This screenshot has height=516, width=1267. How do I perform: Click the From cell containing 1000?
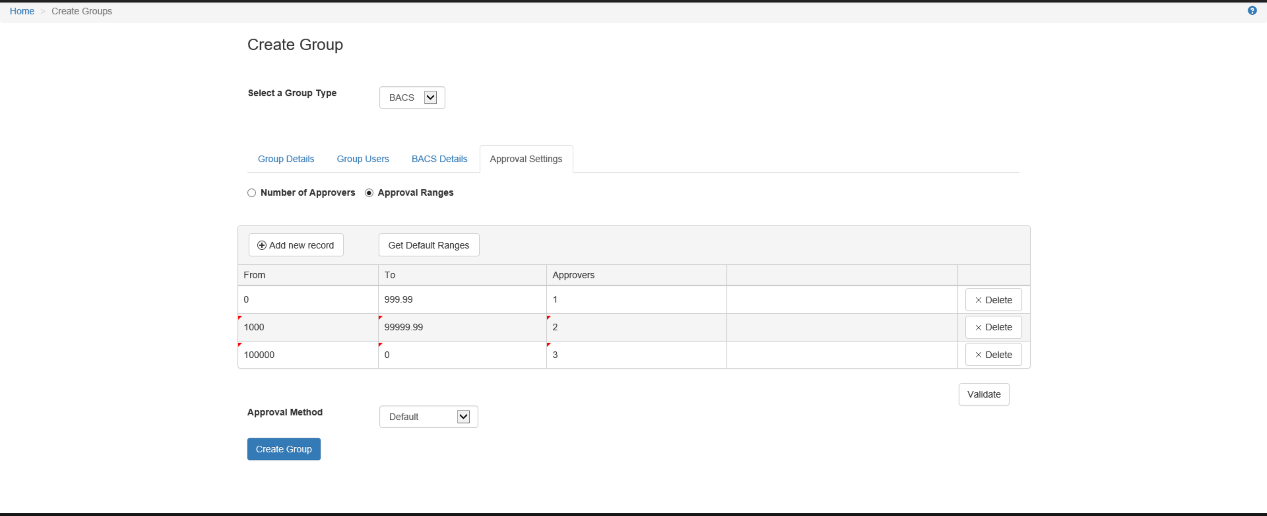[308, 327]
